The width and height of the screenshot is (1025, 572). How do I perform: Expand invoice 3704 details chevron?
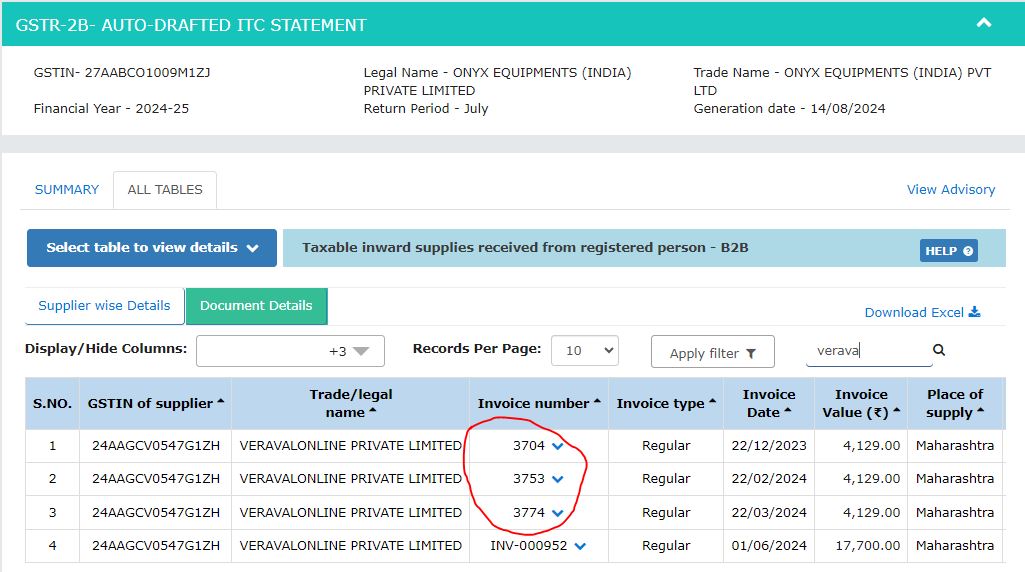coord(558,446)
